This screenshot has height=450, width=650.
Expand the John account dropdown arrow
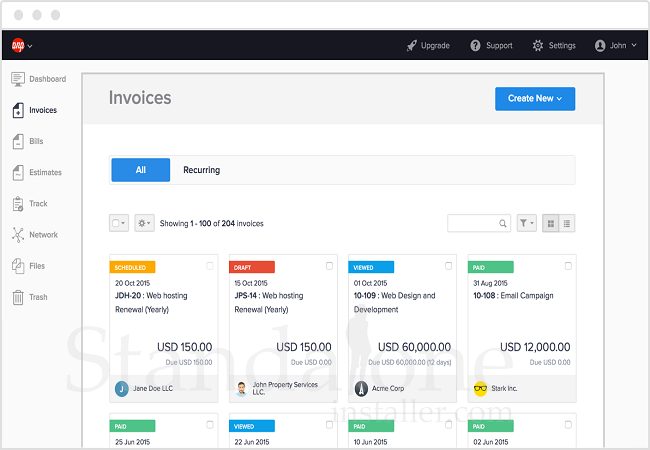pos(634,45)
